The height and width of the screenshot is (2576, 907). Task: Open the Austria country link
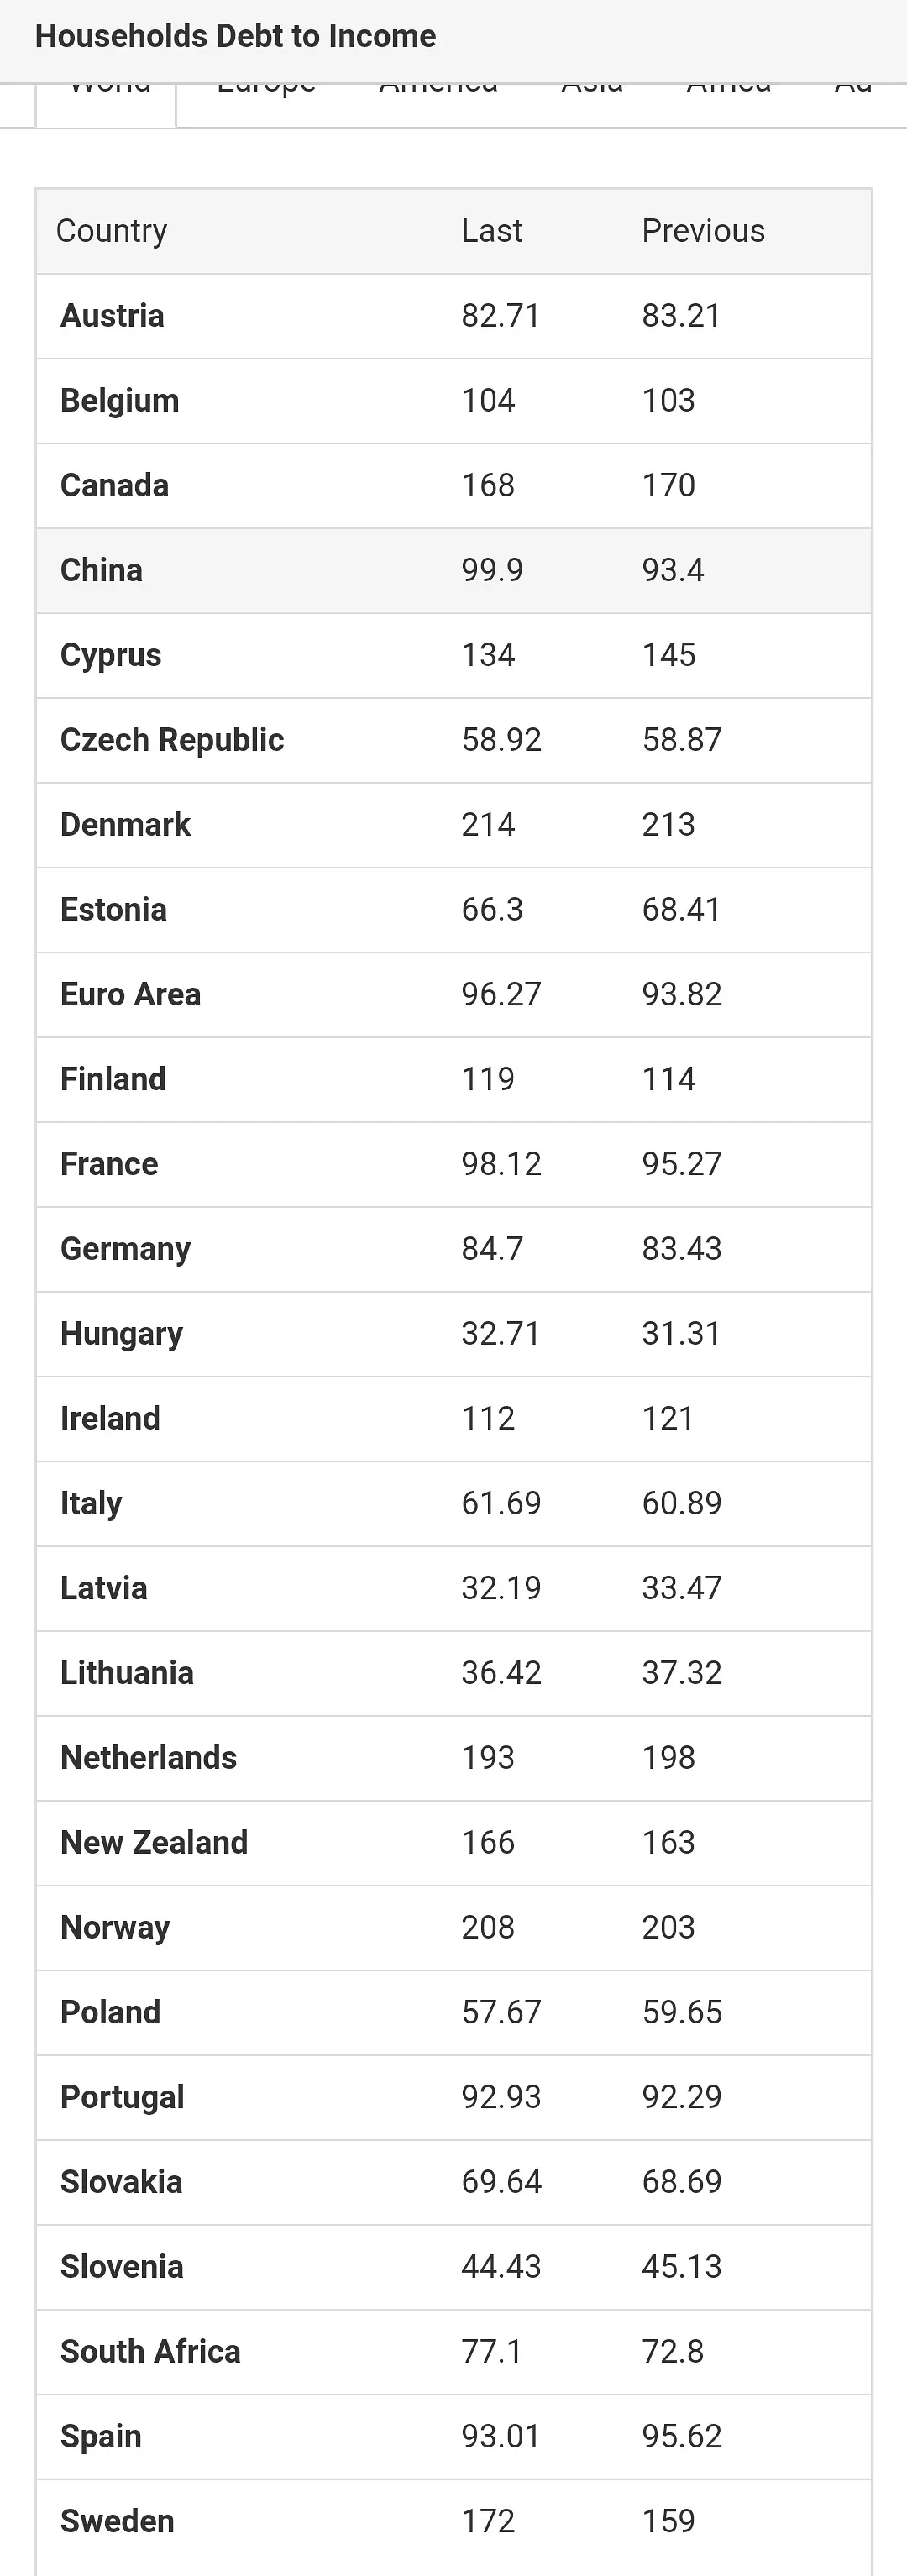[x=112, y=316]
